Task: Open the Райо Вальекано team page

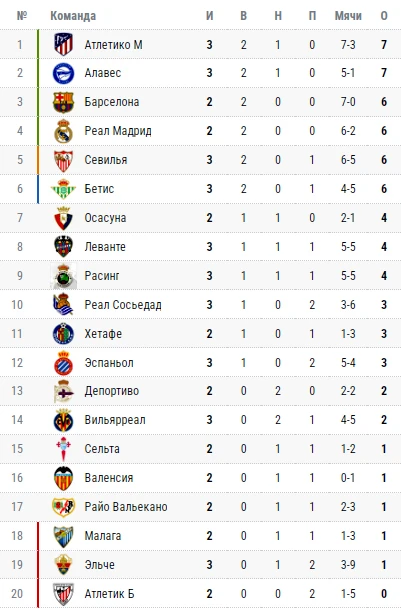Action: click(x=126, y=506)
